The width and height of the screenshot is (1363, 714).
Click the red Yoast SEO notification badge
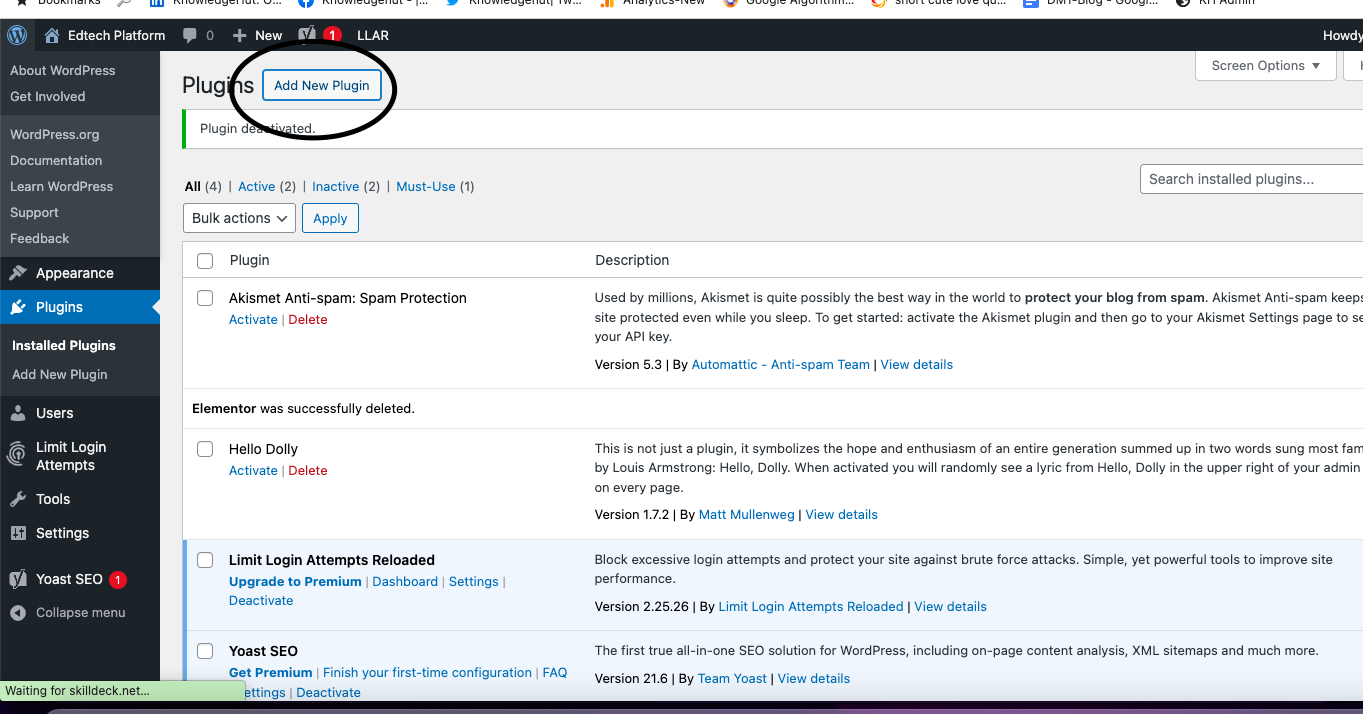pos(118,579)
